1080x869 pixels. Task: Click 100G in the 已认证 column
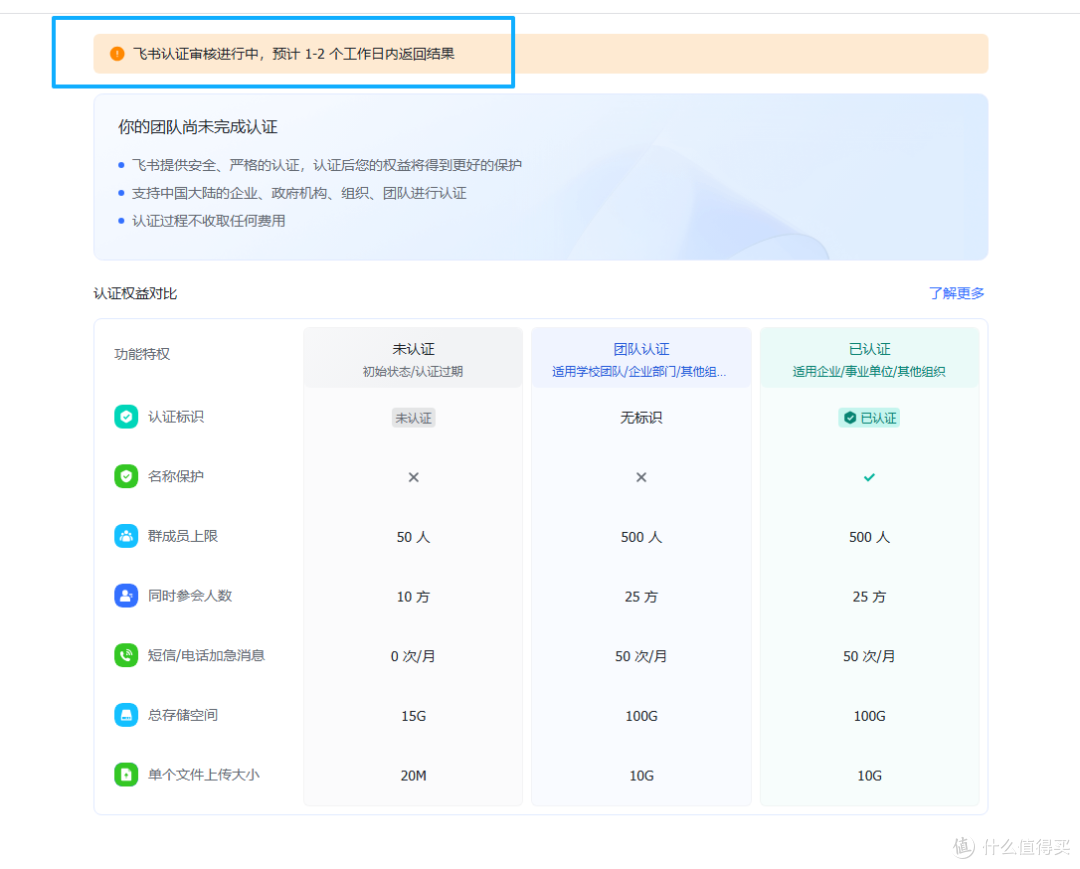[x=869, y=716]
